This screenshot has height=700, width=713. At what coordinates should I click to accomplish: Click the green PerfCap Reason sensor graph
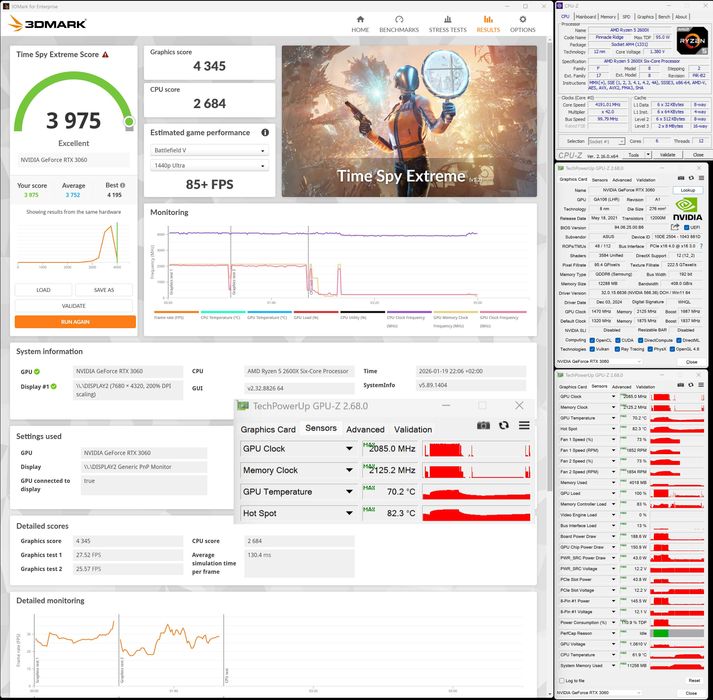tap(678, 634)
